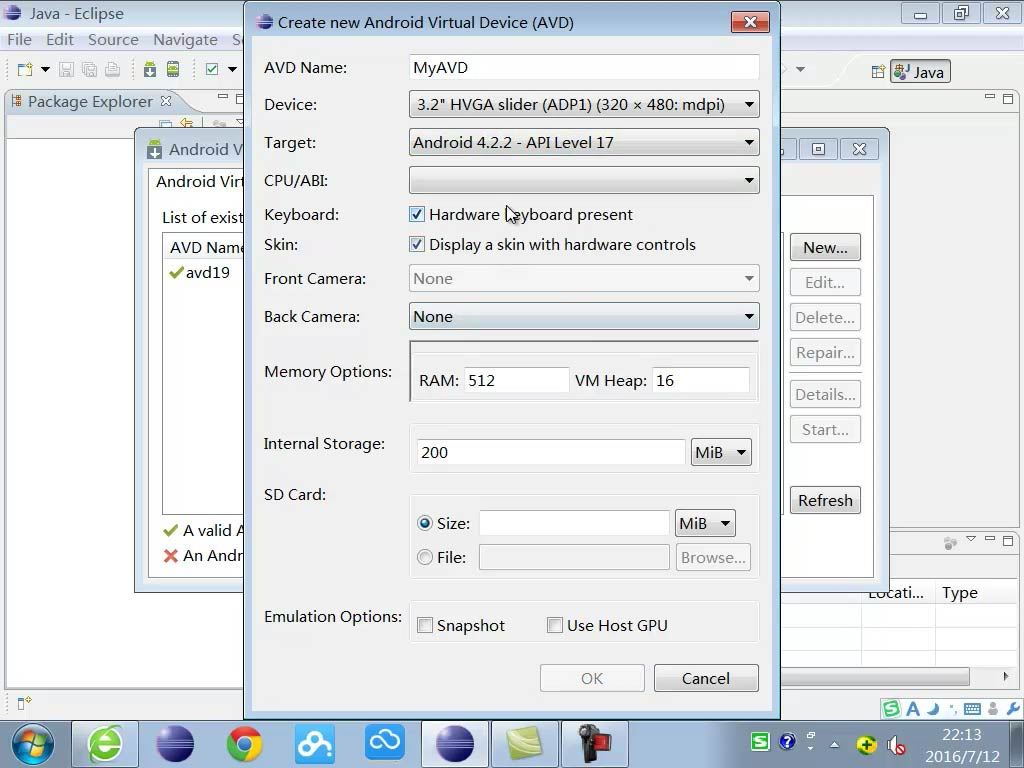Click the Open Perspective icon
This screenshot has width=1024, height=768.
[878, 71]
